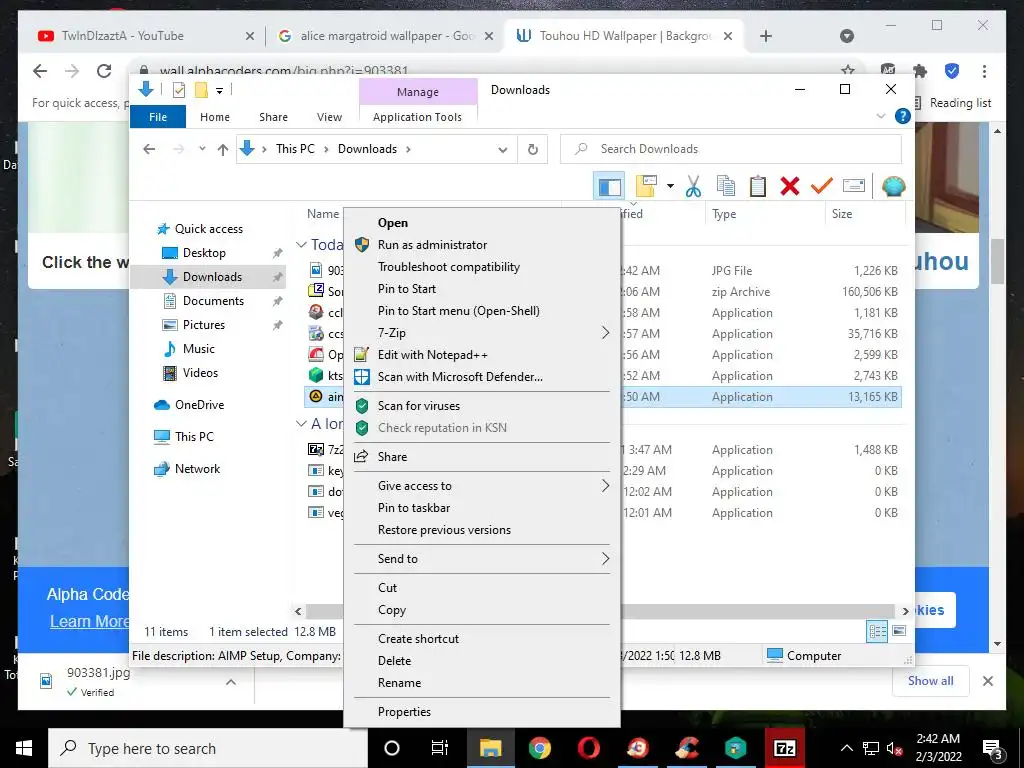Click the scissors Cut toolbar icon
1024x768 pixels.
pyautogui.click(x=694, y=187)
